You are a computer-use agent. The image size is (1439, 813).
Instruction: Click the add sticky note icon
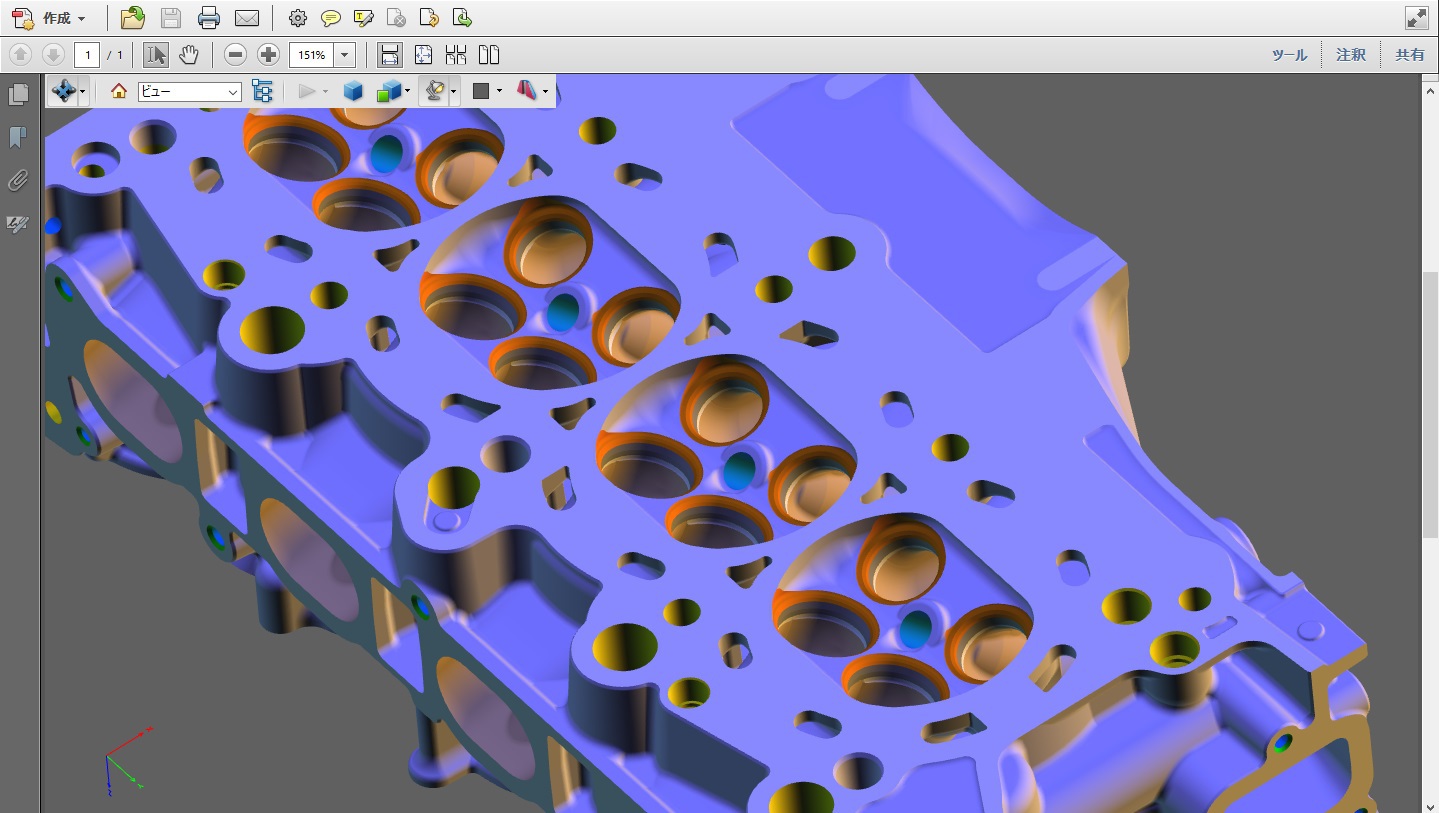tap(331, 18)
